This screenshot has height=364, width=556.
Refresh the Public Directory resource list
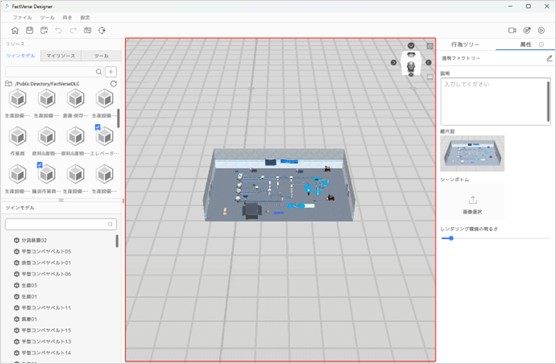coord(113,84)
